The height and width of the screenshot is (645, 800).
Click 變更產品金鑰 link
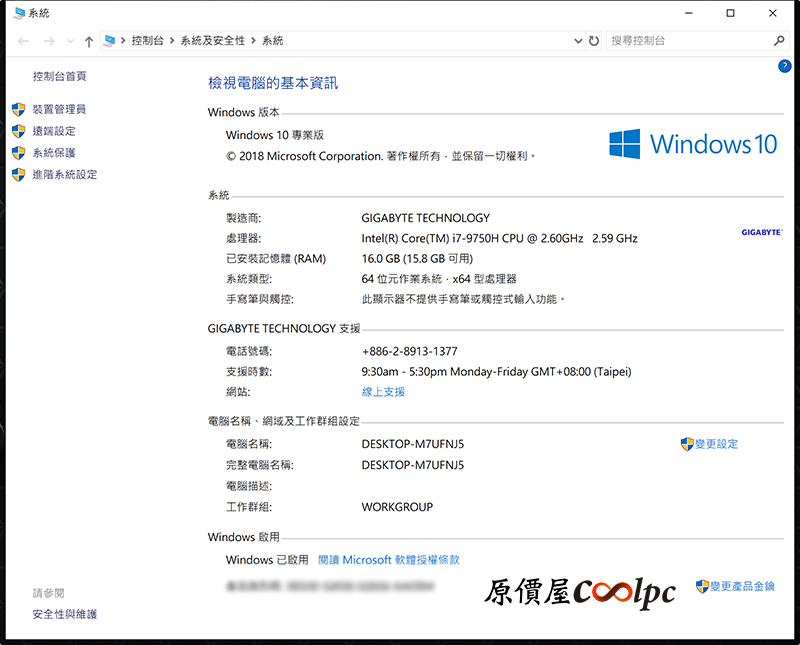pos(742,586)
